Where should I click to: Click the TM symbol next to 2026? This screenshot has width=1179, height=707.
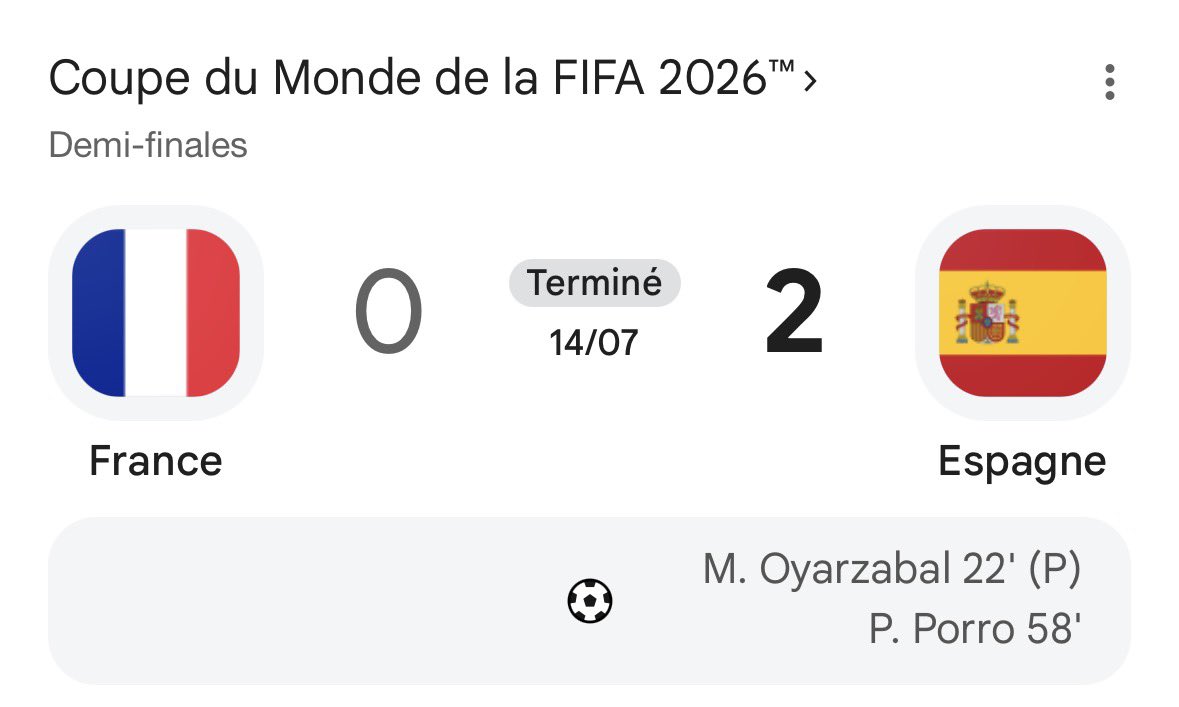pos(782,66)
